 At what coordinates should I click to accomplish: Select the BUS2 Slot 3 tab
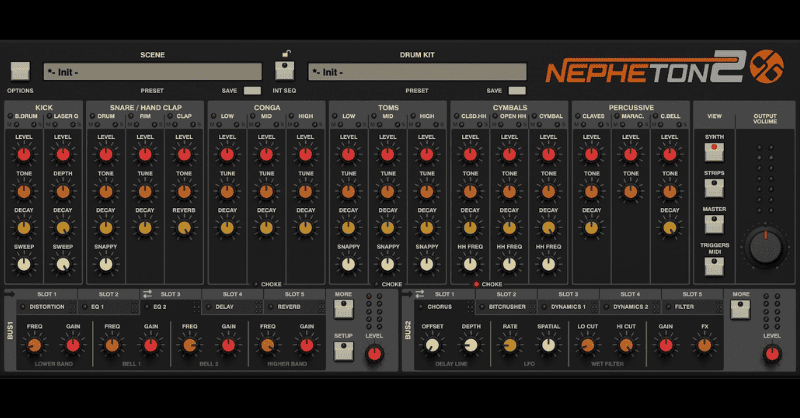[568, 294]
